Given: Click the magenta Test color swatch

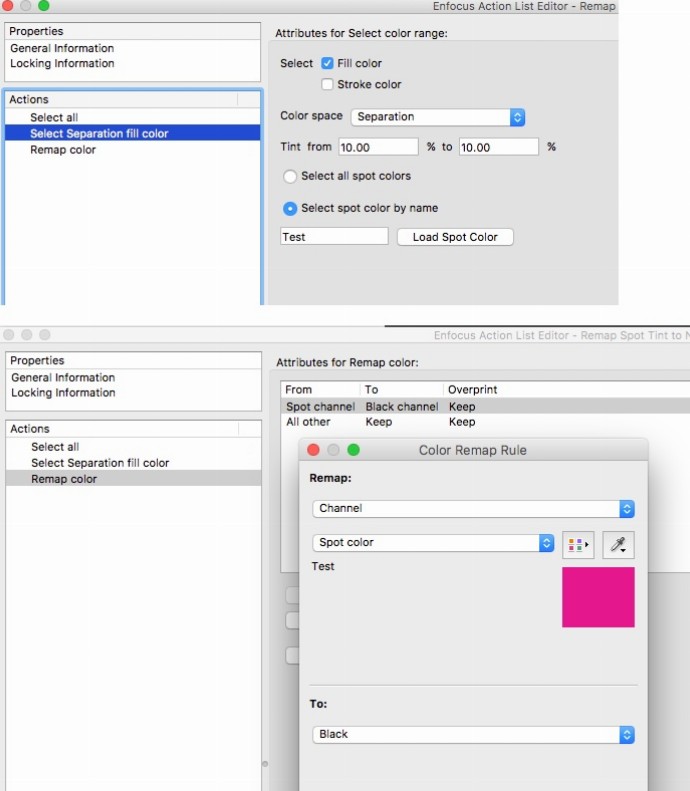Looking at the screenshot, I should pyautogui.click(x=598, y=597).
